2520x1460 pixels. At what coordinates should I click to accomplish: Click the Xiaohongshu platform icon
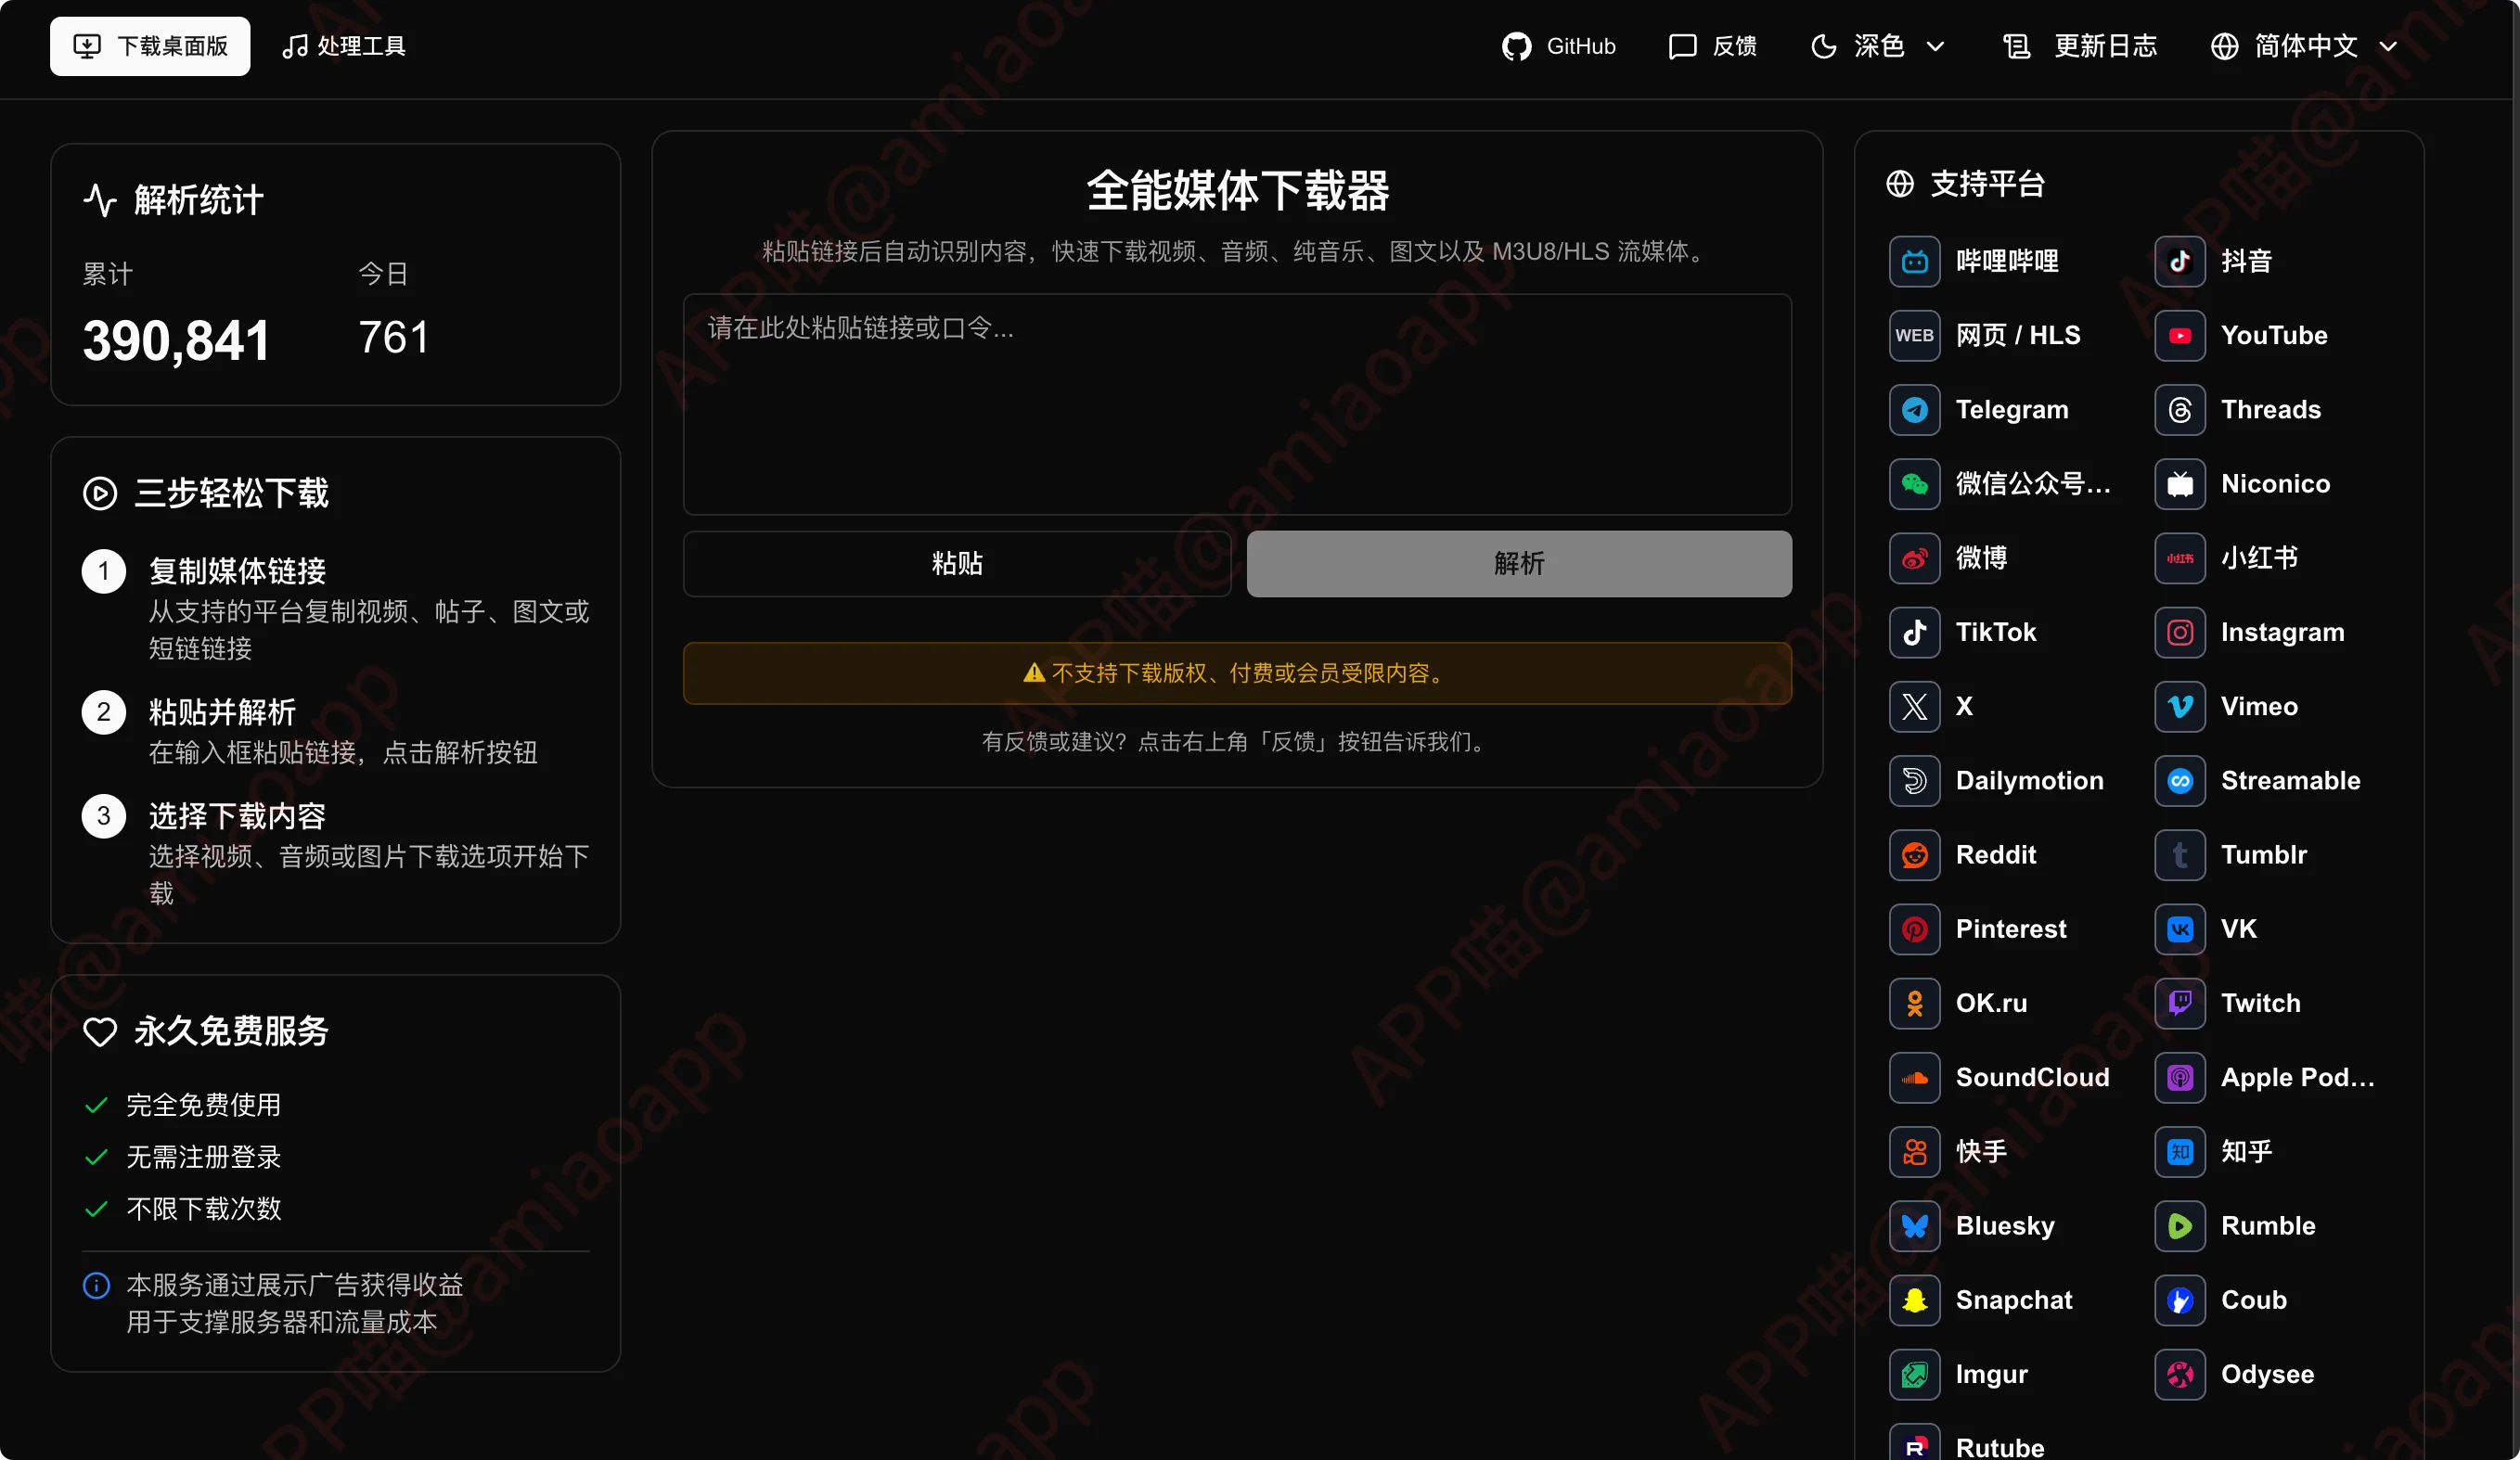coord(2179,558)
